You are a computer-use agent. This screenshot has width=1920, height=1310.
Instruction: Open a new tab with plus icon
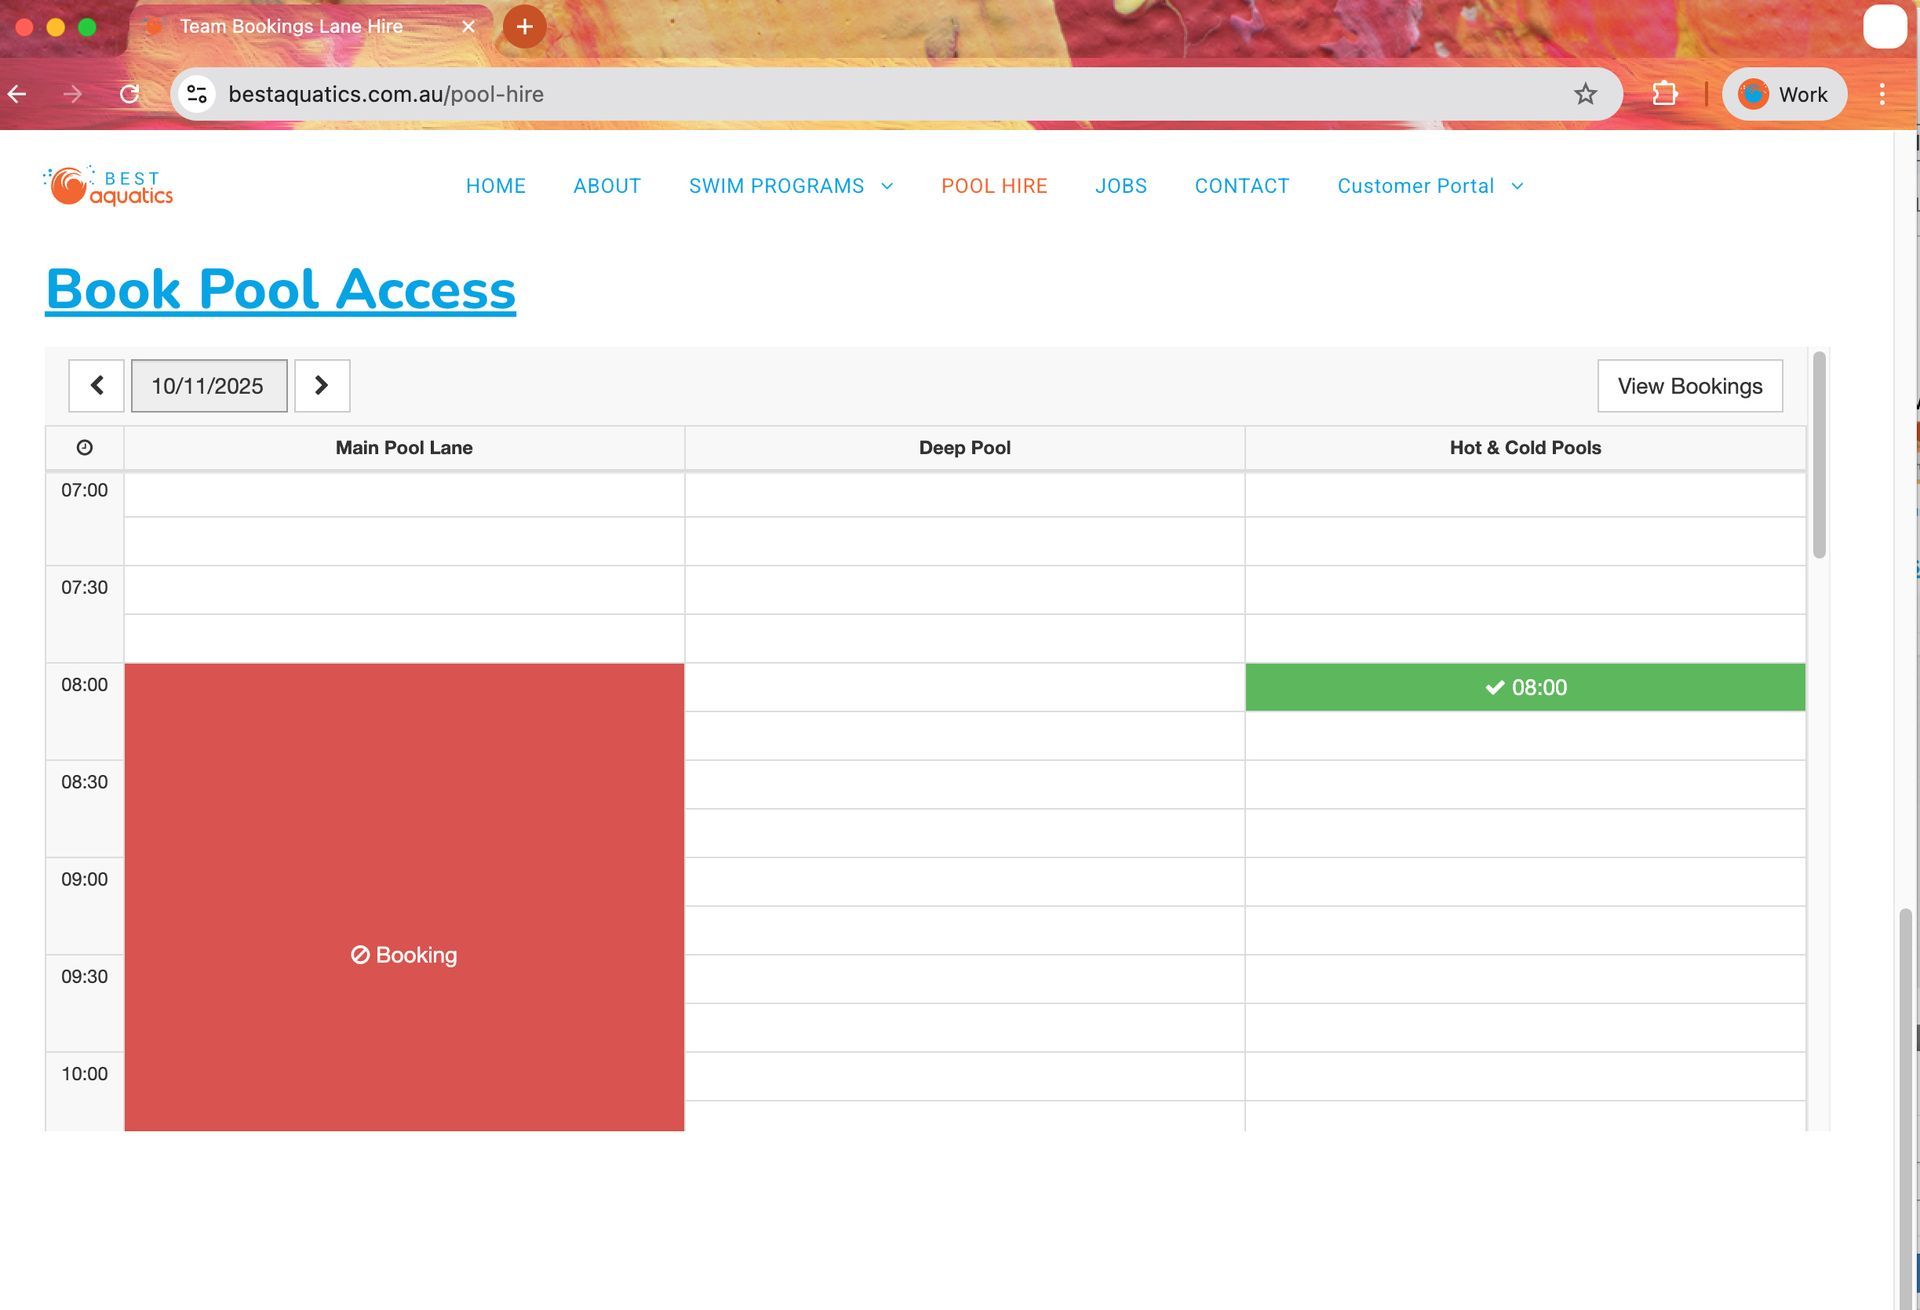524,26
